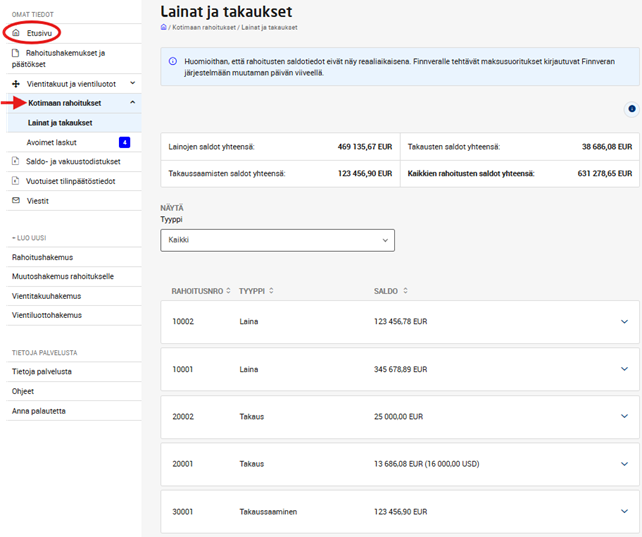Screen dimensions: 642x537
Task: Open the Tyyppi dropdown showing Kaikki
Action: pos(277,240)
